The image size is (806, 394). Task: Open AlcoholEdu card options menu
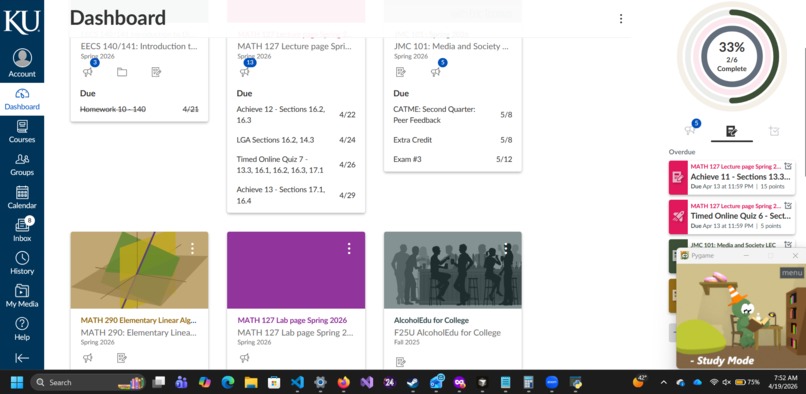coord(506,248)
